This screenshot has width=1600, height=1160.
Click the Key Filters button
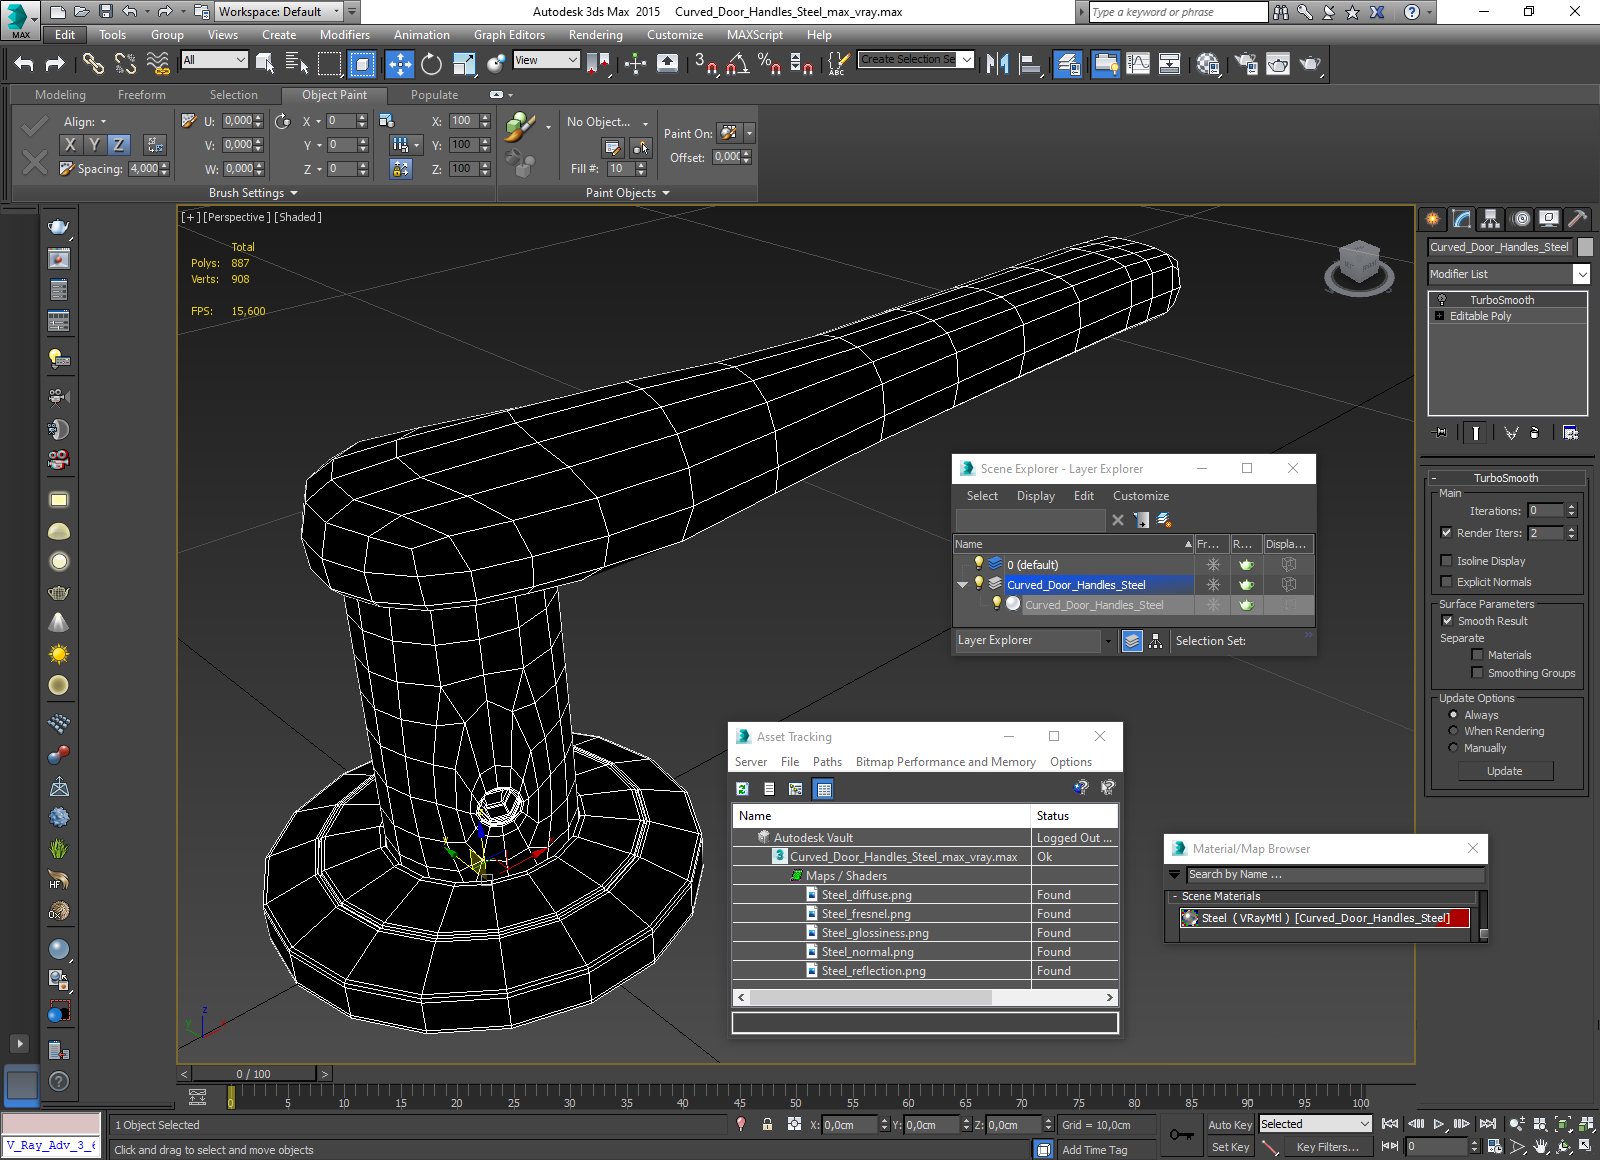1327,1147
